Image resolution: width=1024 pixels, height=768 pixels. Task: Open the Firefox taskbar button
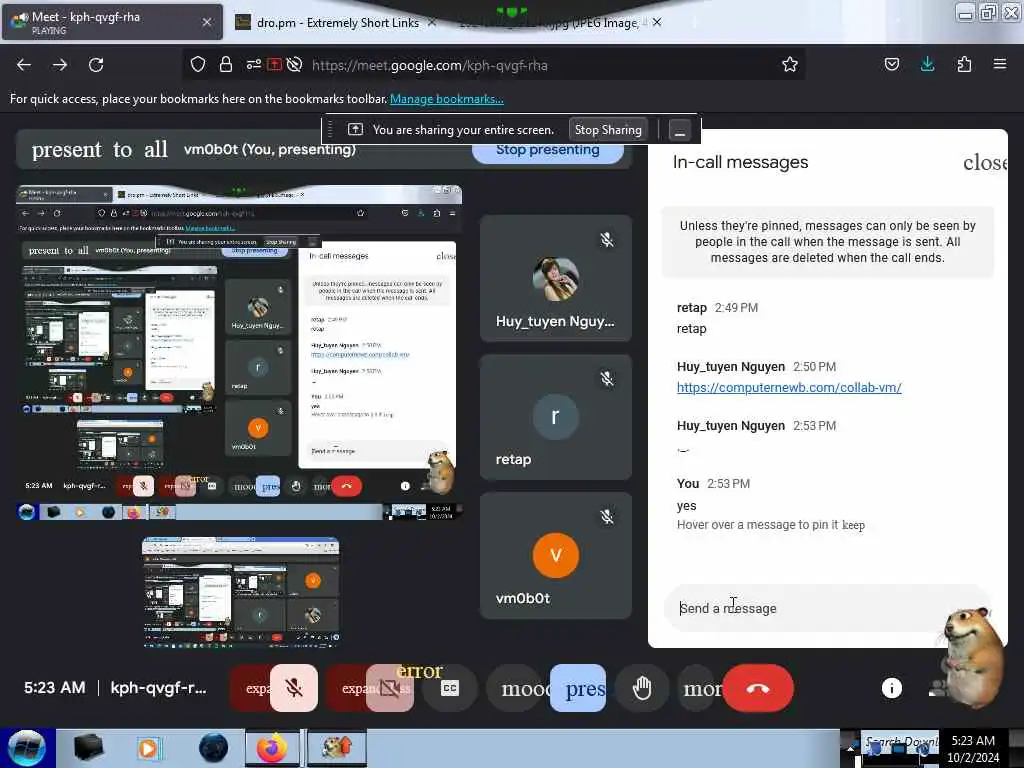pos(272,748)
